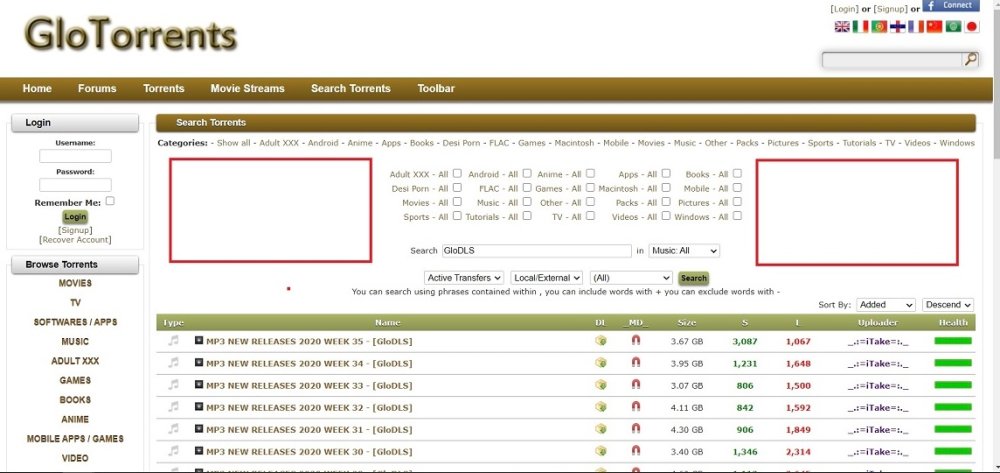Open the Recover Account link
Image resolution: width=1000 pixels, height=473 pixels.
(x=75, y=240)
